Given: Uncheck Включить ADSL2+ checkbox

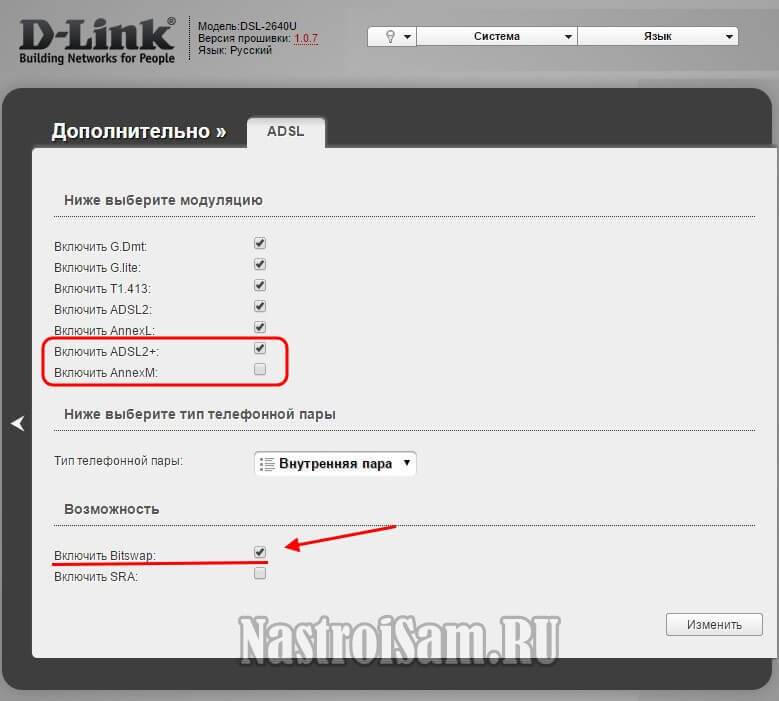Looking at the screenshot, I should [260, 348].
